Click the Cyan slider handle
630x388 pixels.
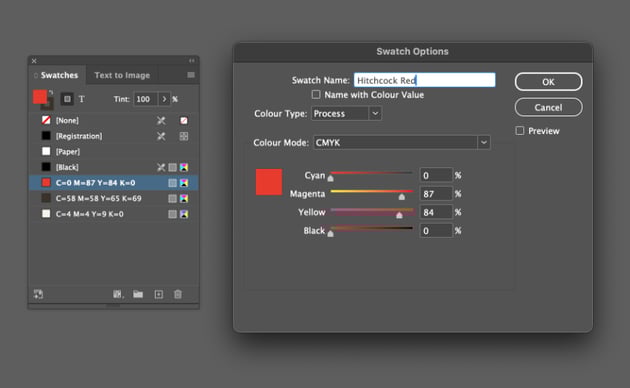tap(330, 178)
